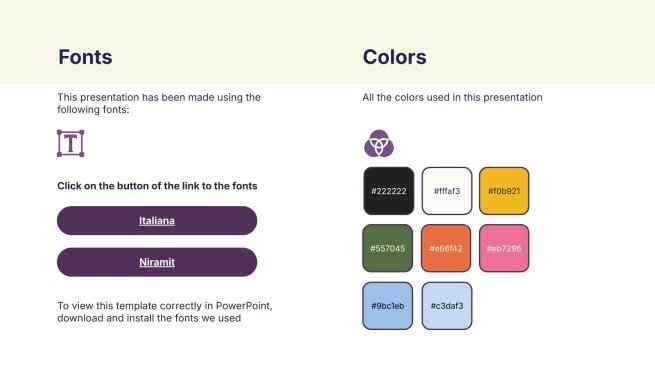
Task: Select the 'This presentation has been made' paragraph
Action: [159, 103]
